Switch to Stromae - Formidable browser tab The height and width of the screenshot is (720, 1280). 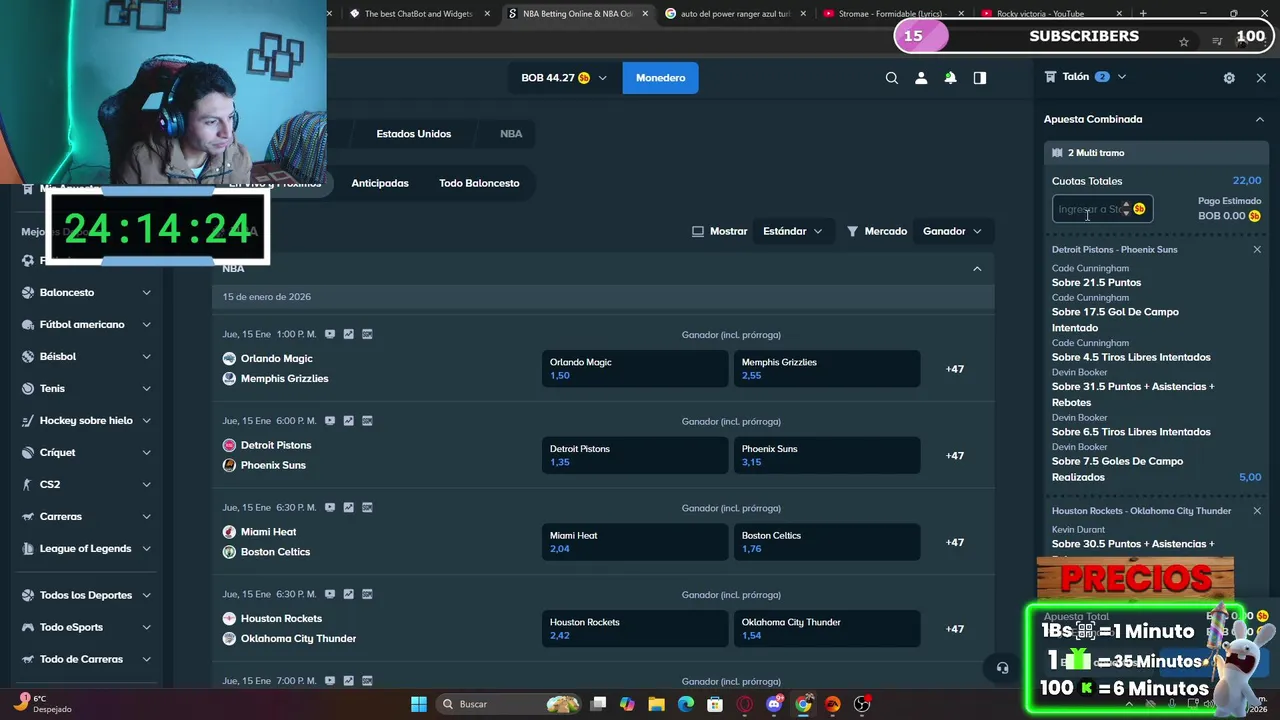pyautogui.click(x=893, y=14)
